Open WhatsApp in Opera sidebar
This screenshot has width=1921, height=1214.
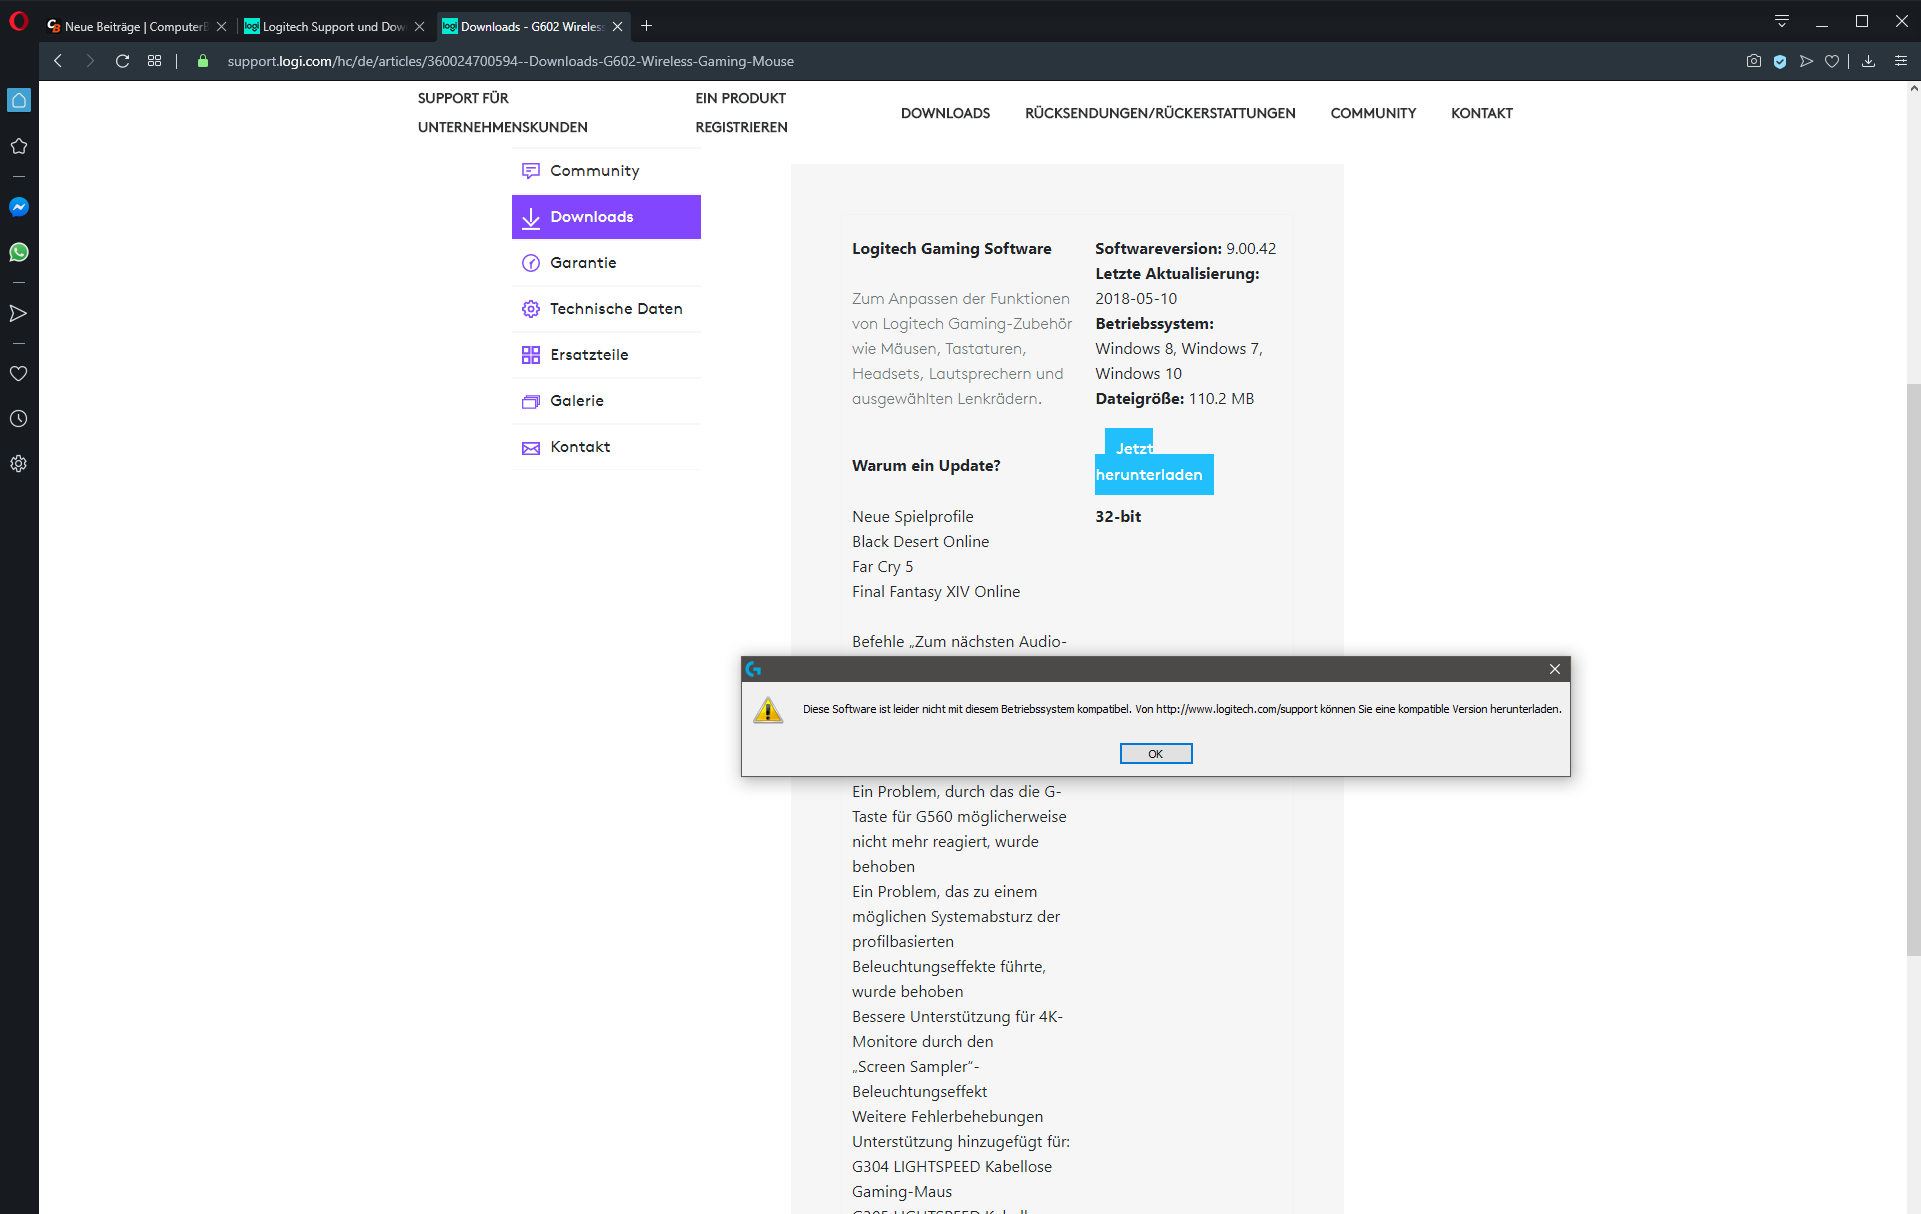click(x=19, y=252)
